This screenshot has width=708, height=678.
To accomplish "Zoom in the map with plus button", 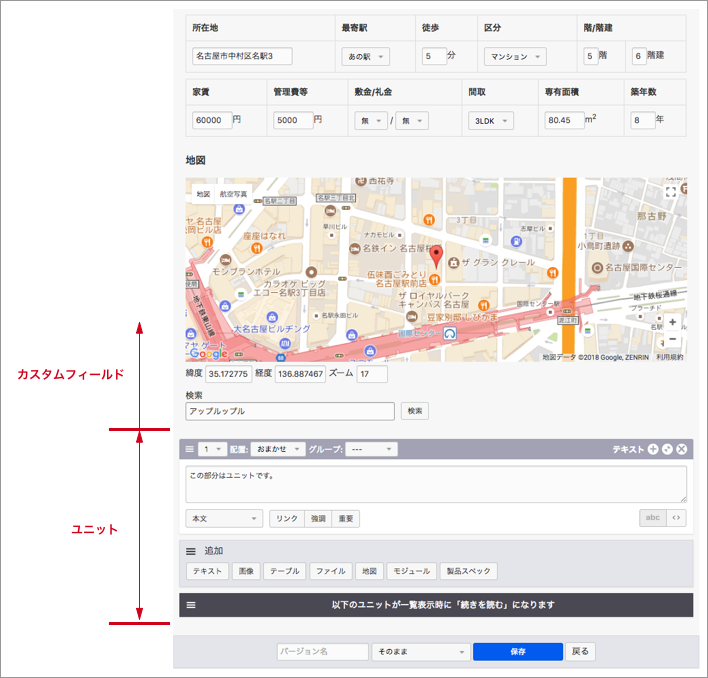I will click(672, 323).
